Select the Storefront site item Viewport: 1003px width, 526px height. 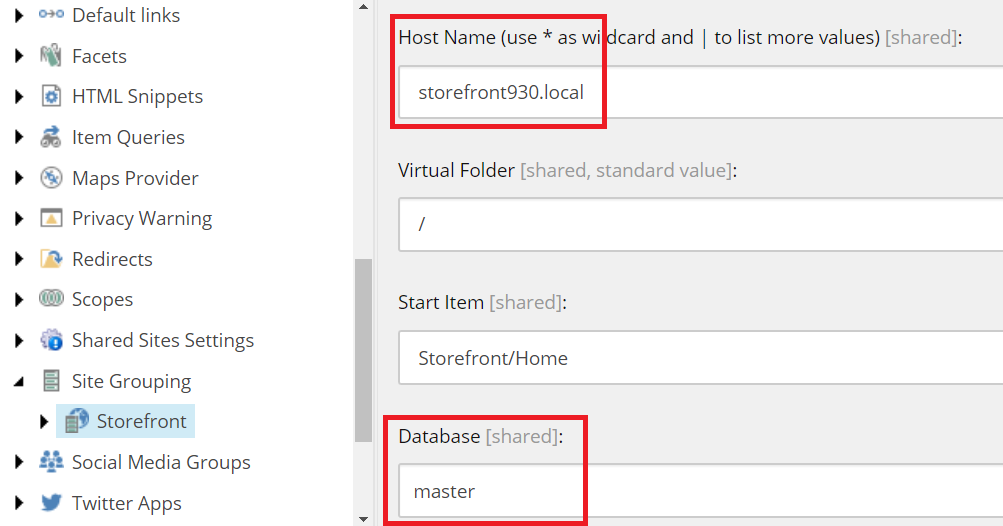[x=141, y=422]
